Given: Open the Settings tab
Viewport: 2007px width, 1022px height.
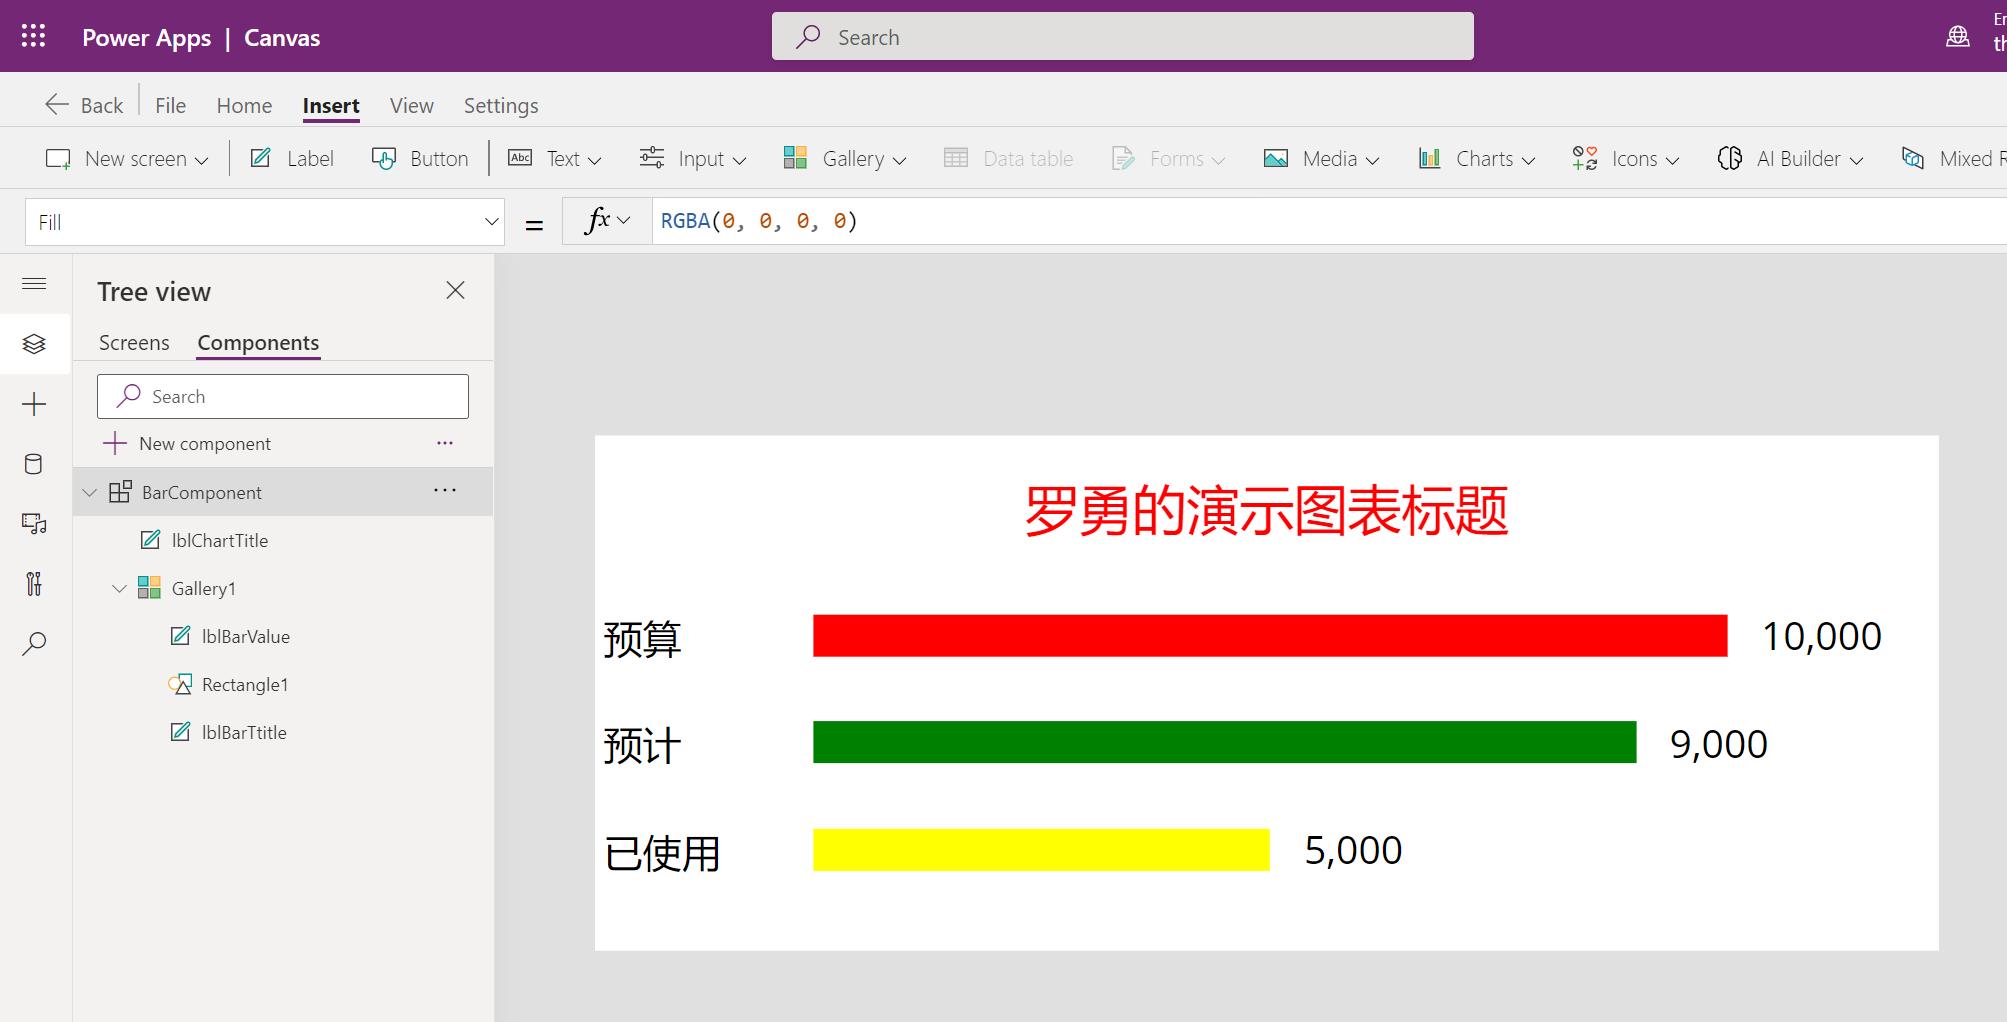Looking at the screenshot, I should pyautogui.click(x=501, y=105).
